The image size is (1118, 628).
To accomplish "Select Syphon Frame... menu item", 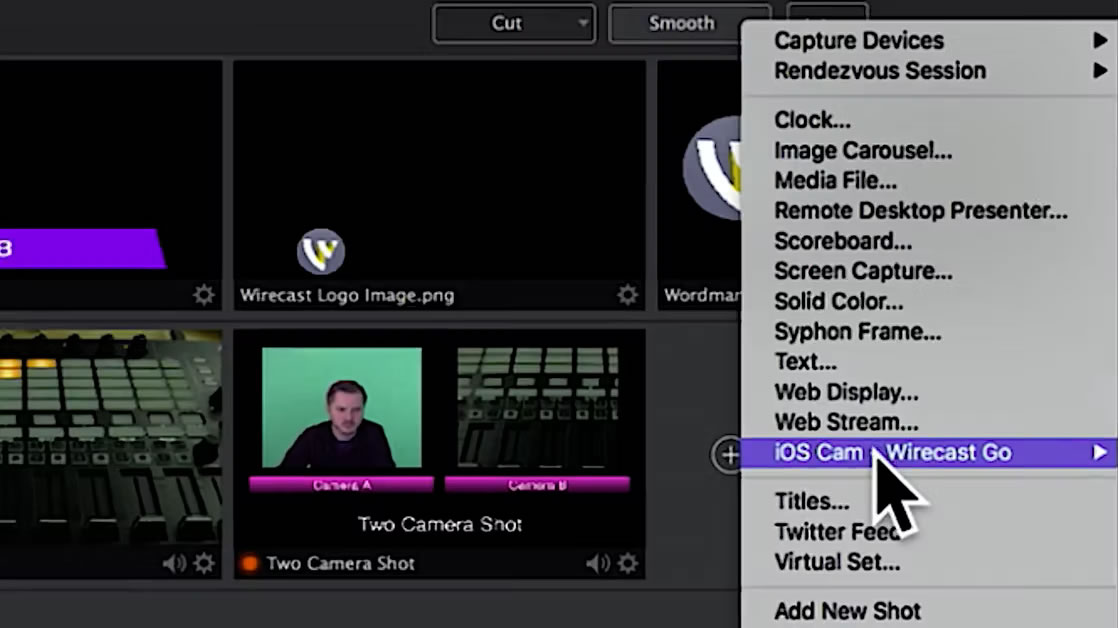I will pyautogui.click(x=857, y=331).
